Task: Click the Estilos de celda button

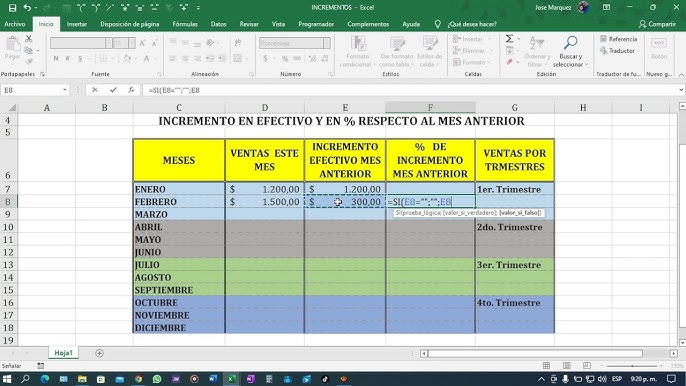Action: click(x=429, y=52)
